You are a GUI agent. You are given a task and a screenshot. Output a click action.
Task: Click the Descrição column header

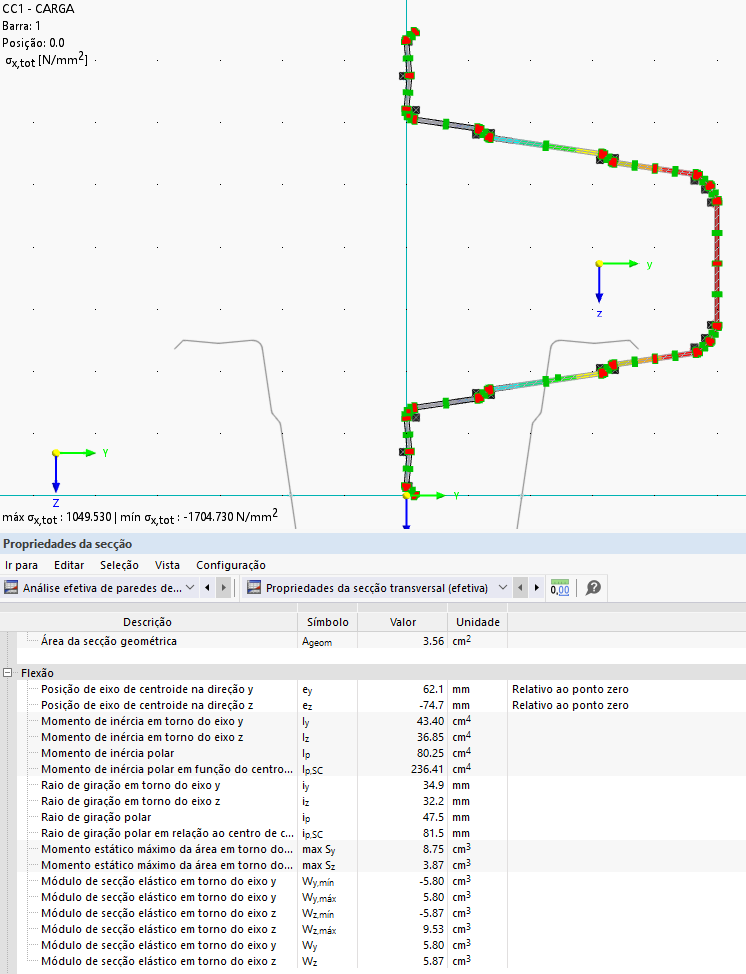(147, 622)
